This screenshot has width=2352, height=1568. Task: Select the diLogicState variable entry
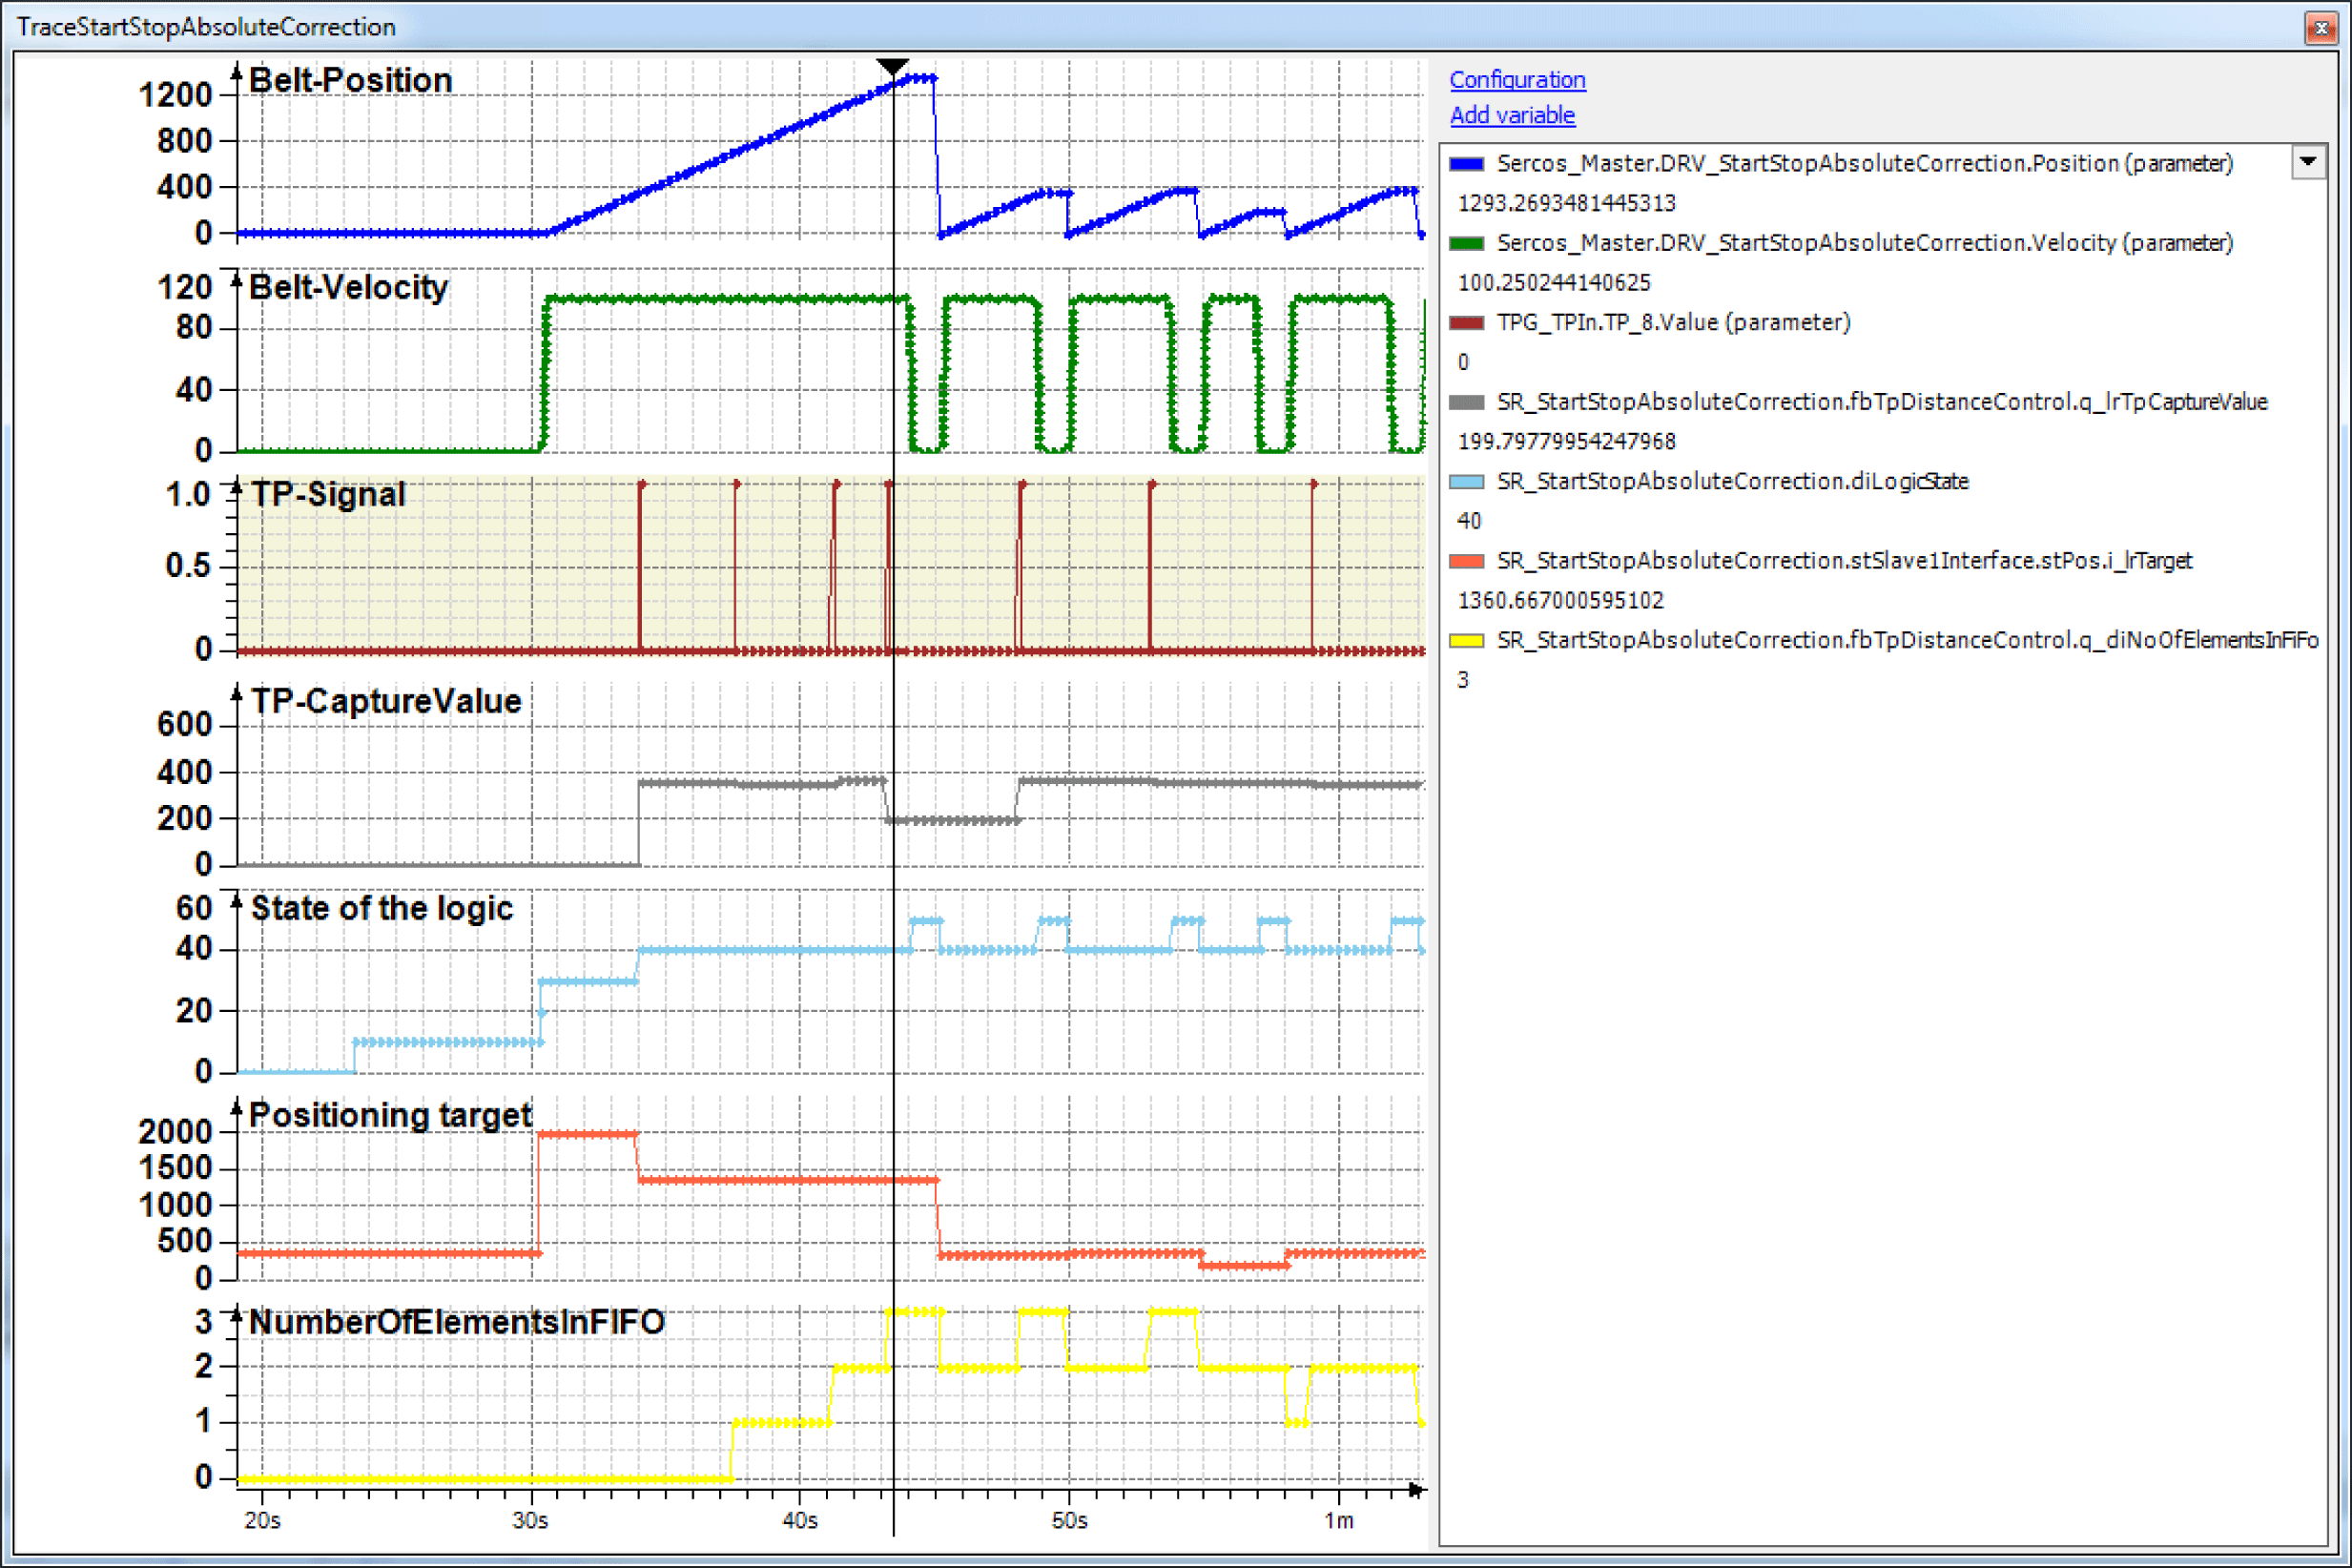point(1732,482)
